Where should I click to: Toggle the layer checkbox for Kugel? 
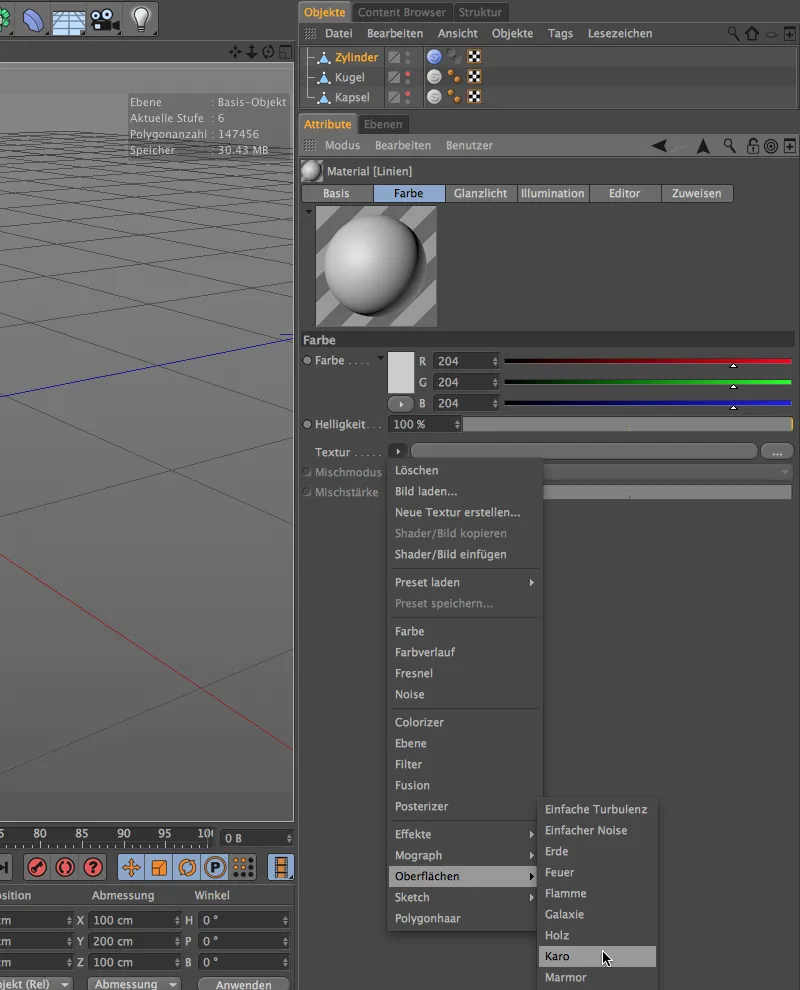point(394,77)
